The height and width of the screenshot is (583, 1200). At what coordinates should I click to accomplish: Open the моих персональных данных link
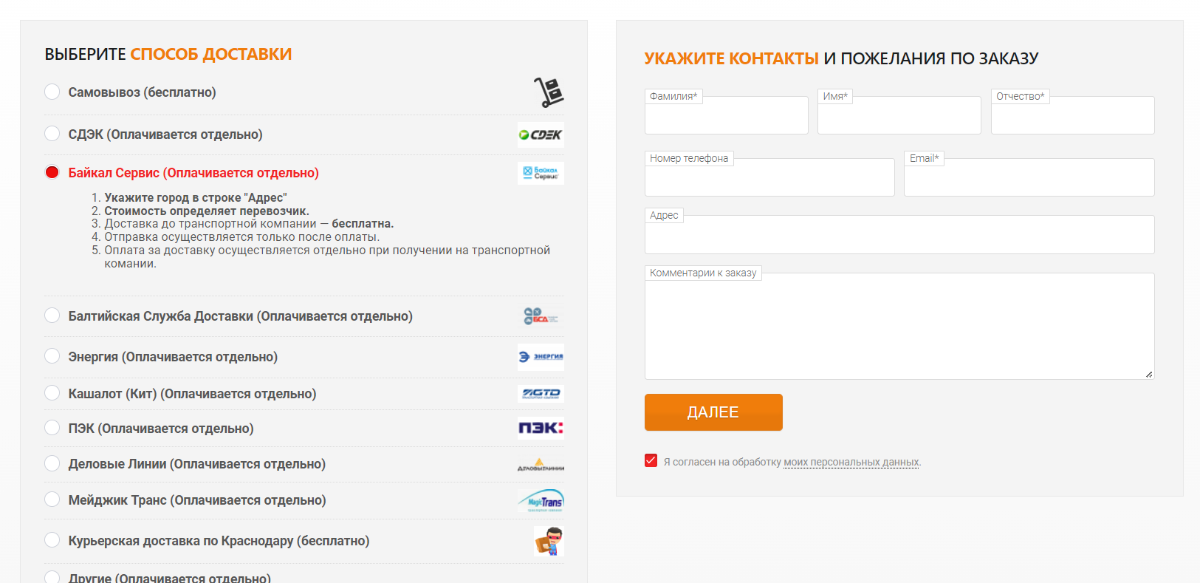pyautogui.click(x=851, y=462)
